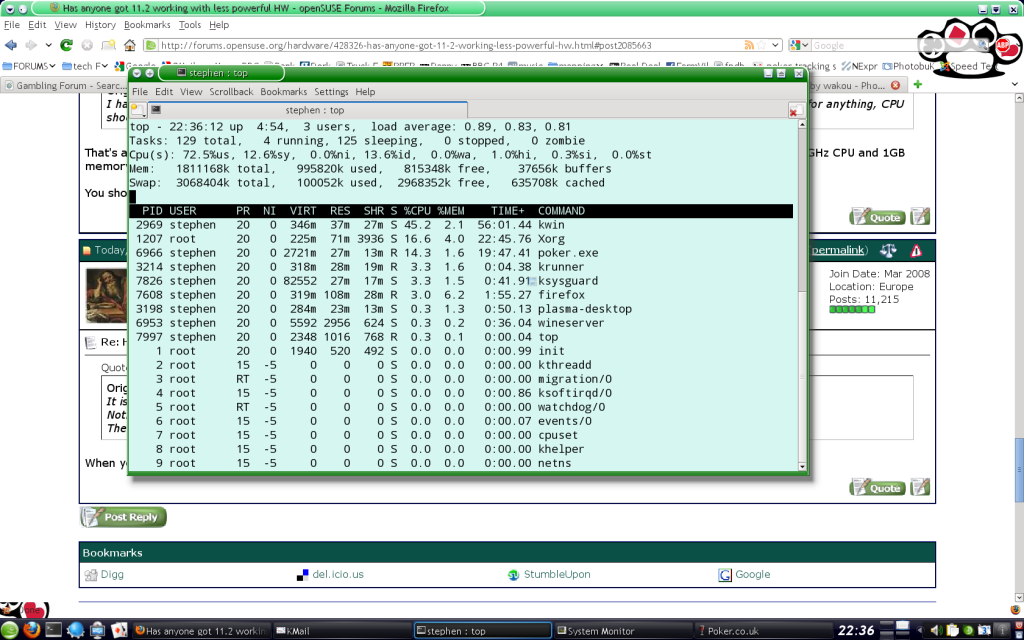Click the RSS feed icon in URL bar

click(x=749, y=45)
